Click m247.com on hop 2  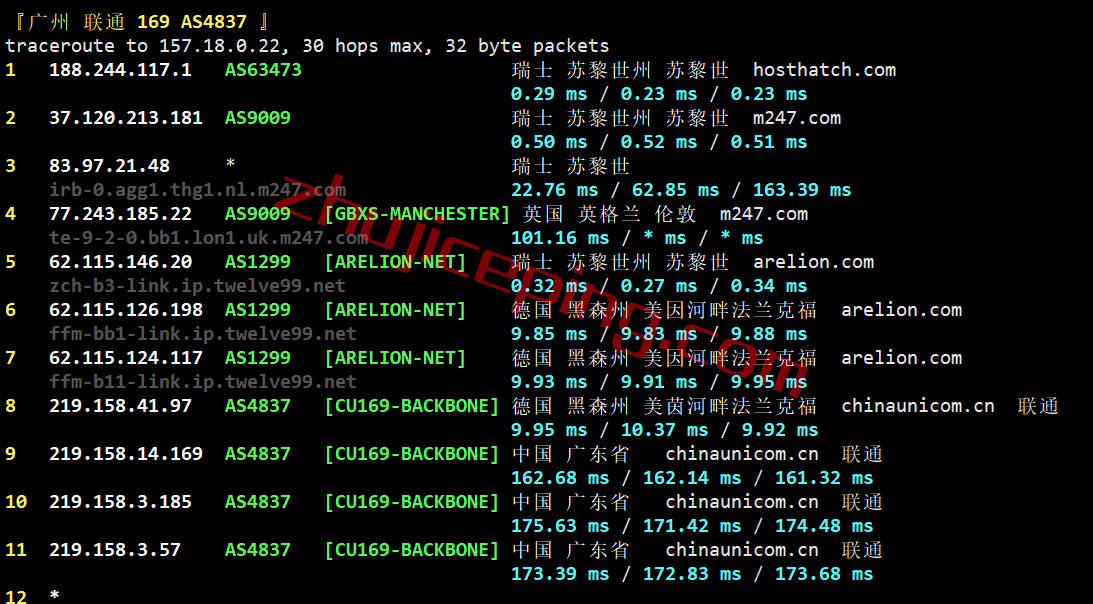pos(797,118)
